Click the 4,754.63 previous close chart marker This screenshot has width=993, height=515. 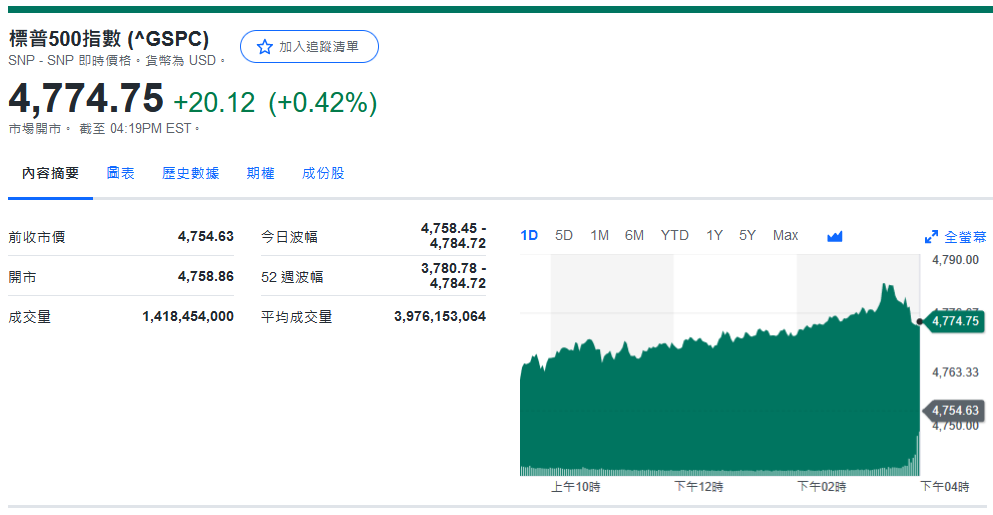954,410
